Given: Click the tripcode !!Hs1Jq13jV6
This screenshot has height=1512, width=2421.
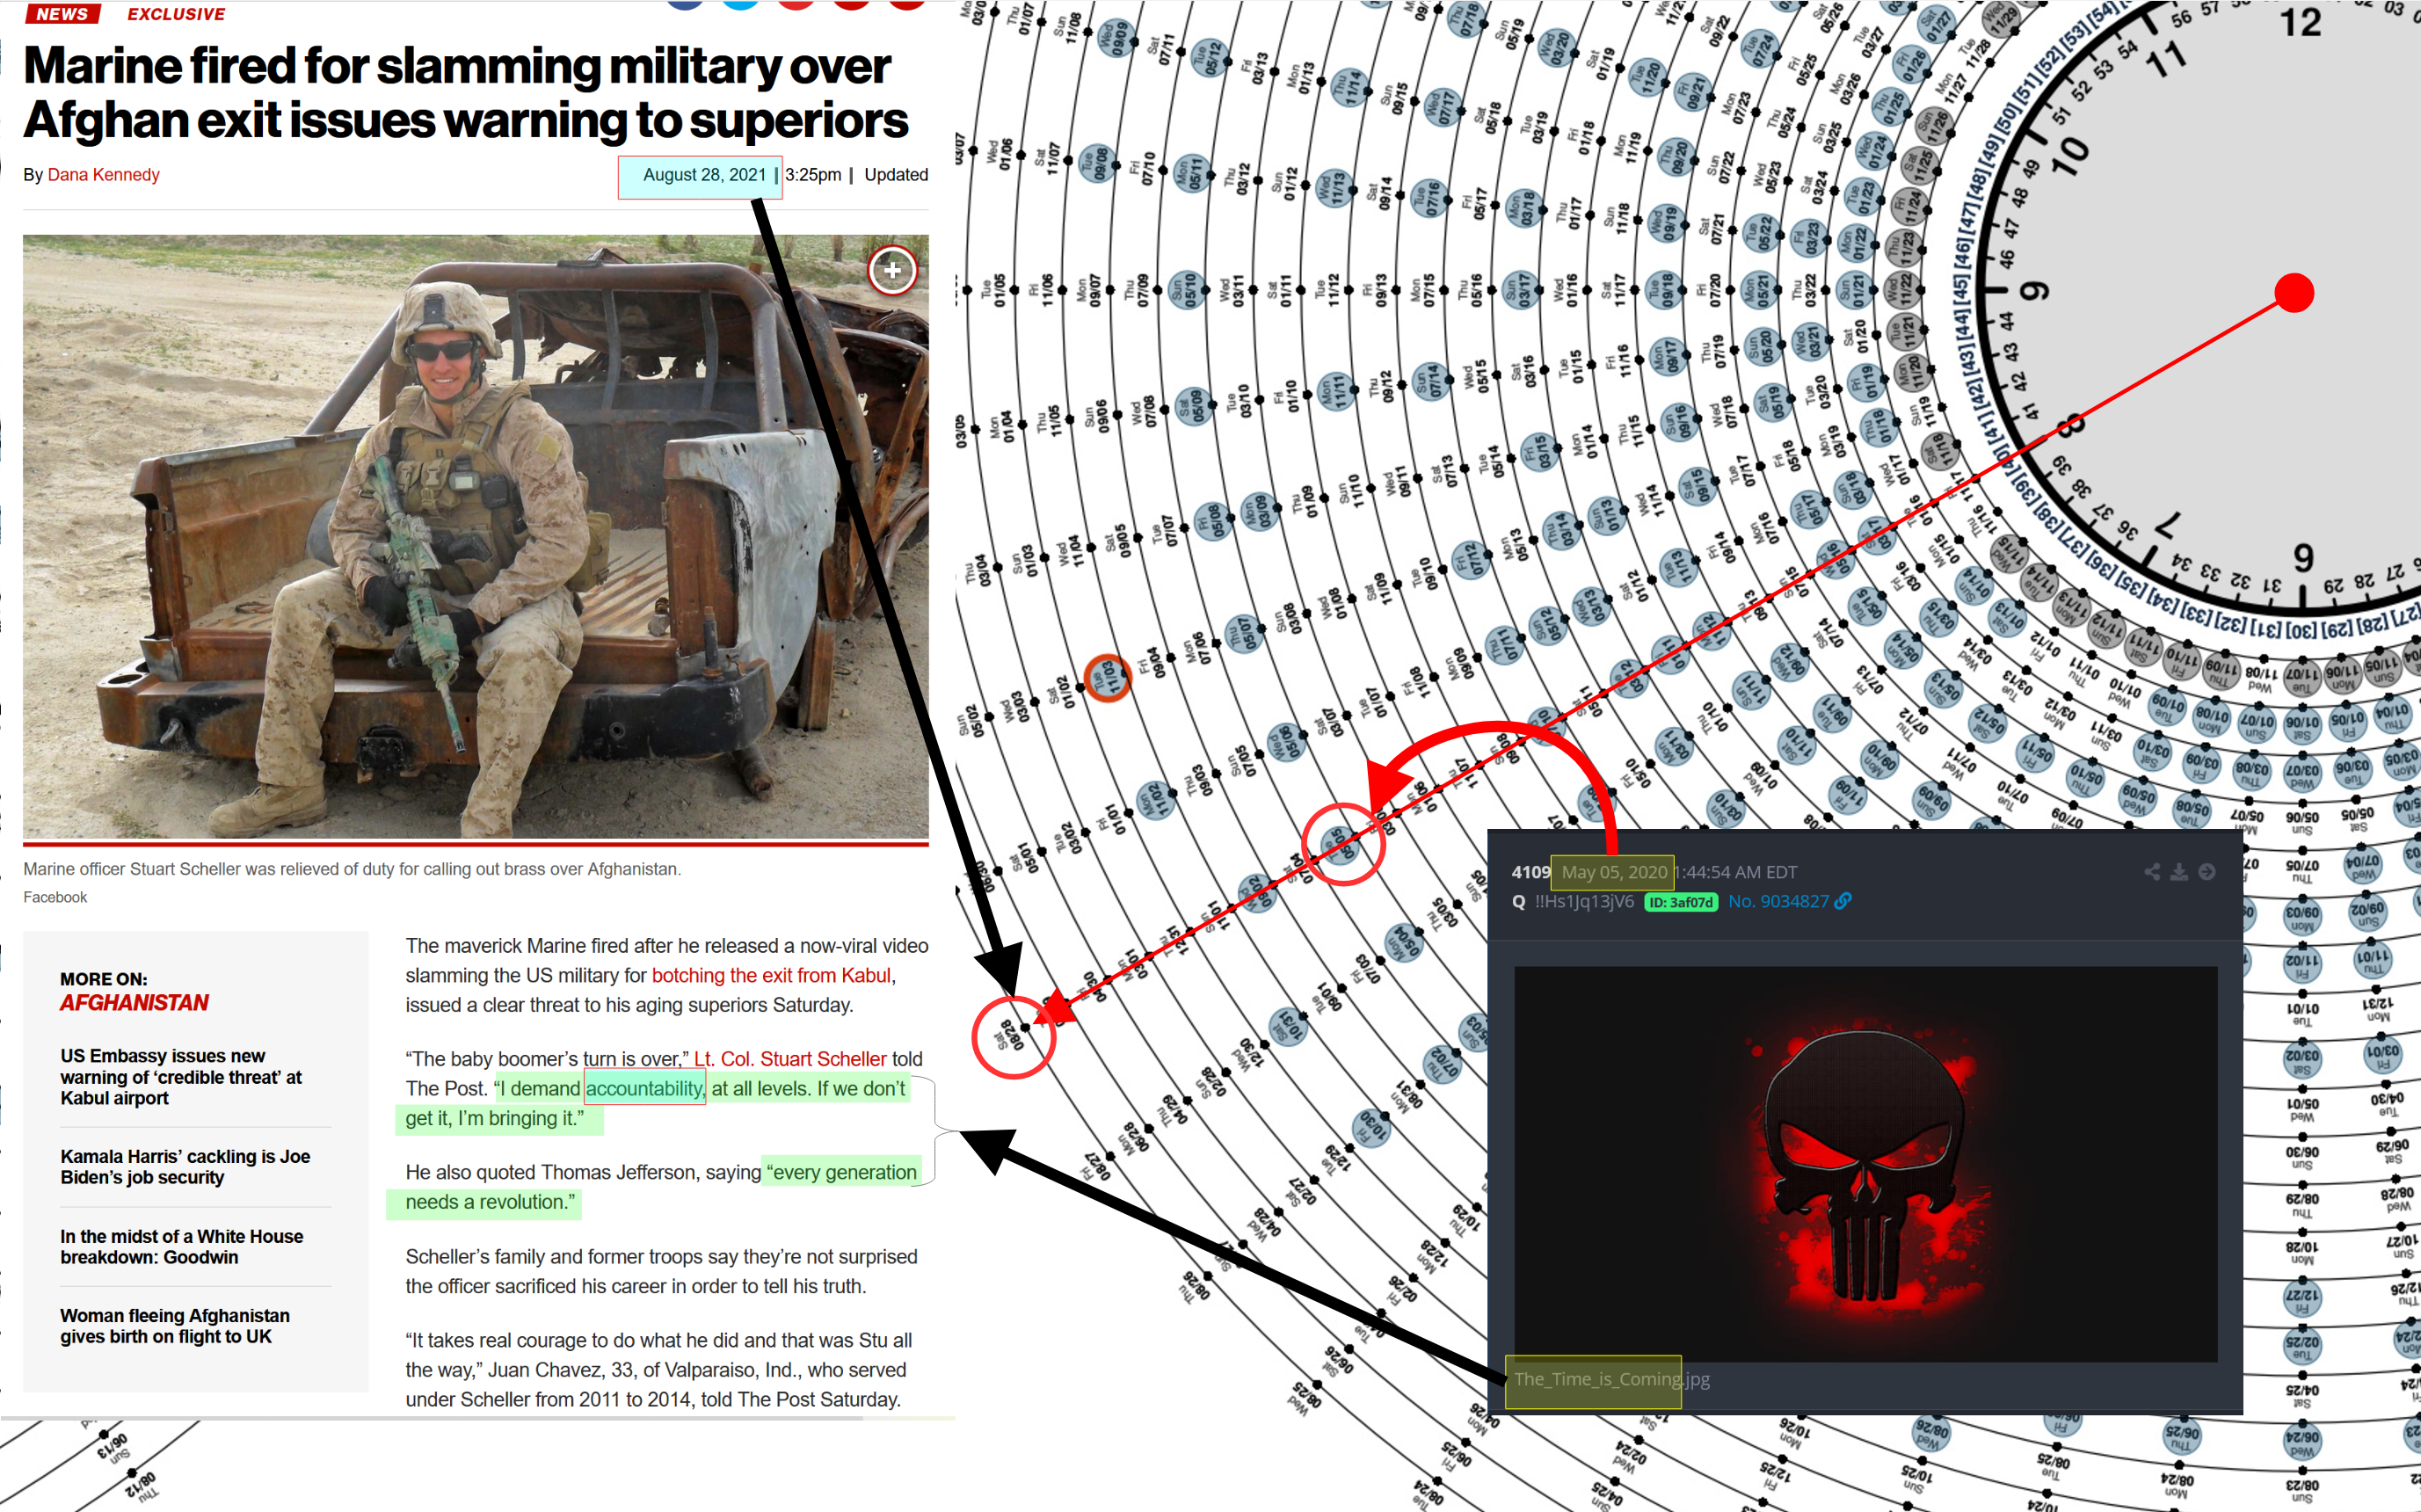Looking at the screenshot, I should tap(1584, 901).
